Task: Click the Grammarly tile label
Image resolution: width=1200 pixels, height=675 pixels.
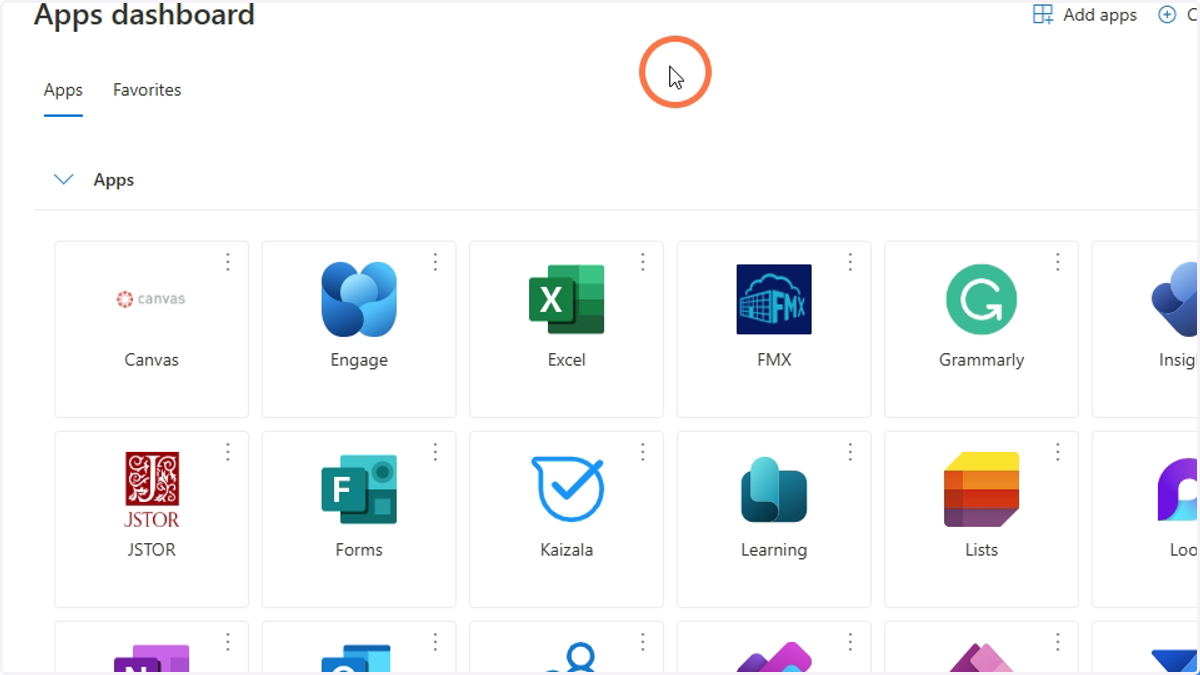Action: [981, 360]
